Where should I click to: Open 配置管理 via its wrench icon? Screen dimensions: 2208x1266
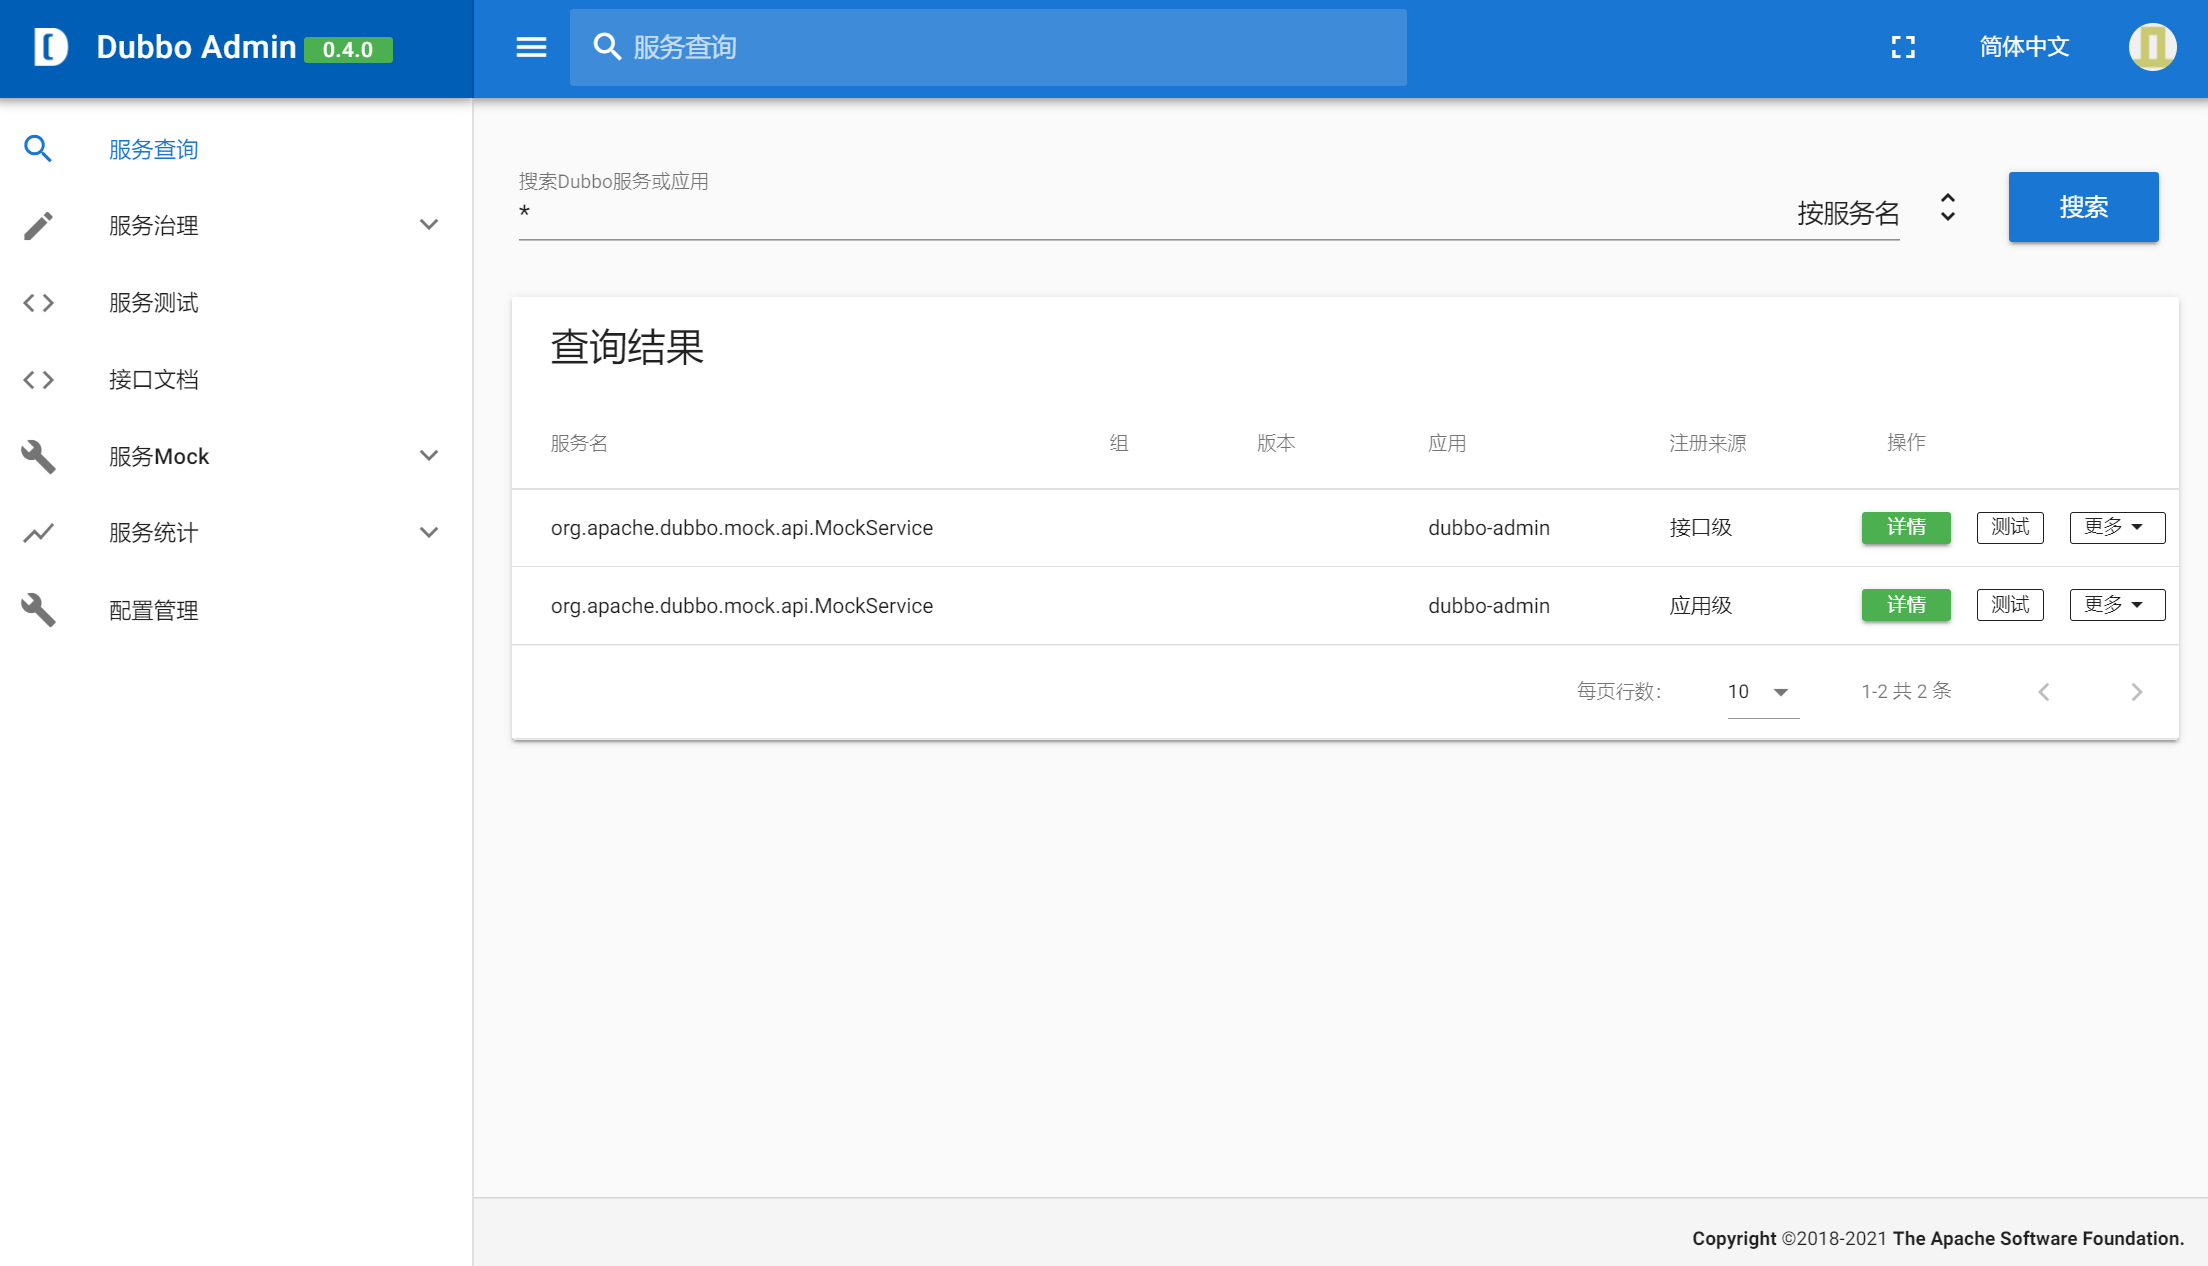38,610
